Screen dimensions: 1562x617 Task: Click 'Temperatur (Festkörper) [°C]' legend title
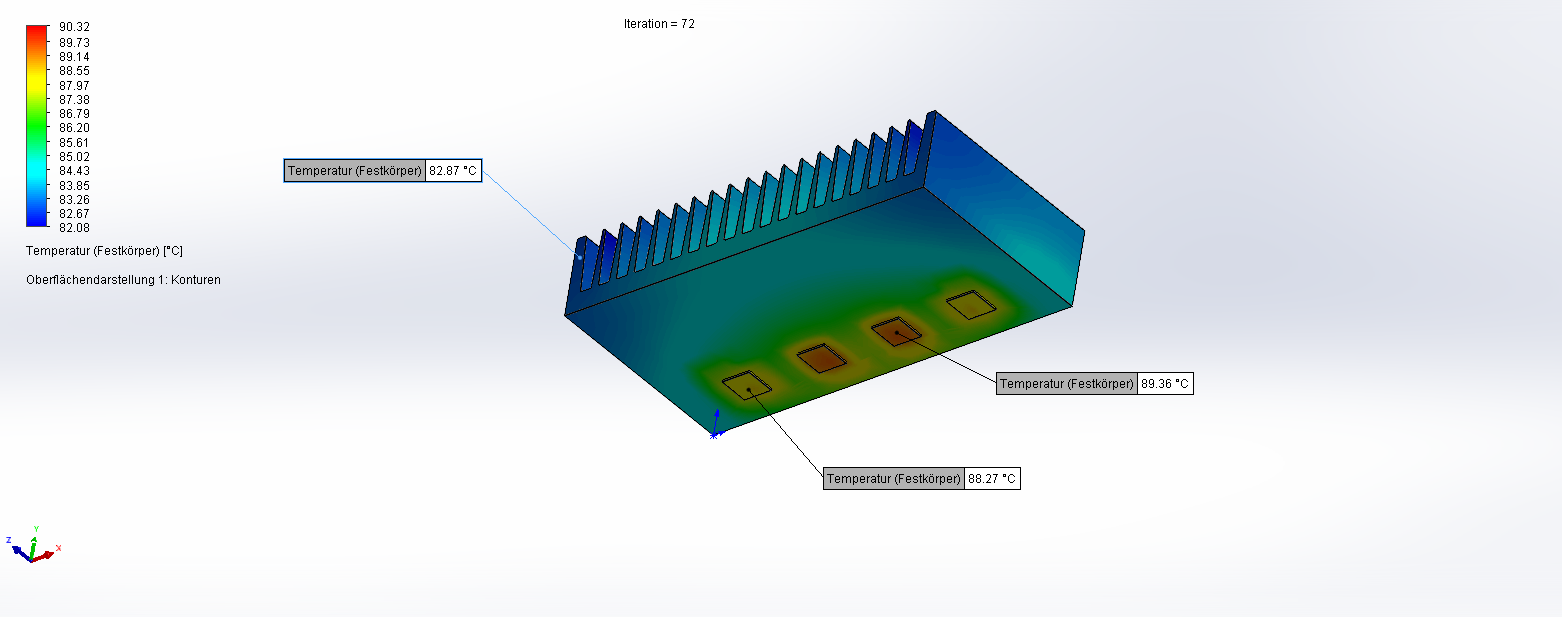point(104,251)
